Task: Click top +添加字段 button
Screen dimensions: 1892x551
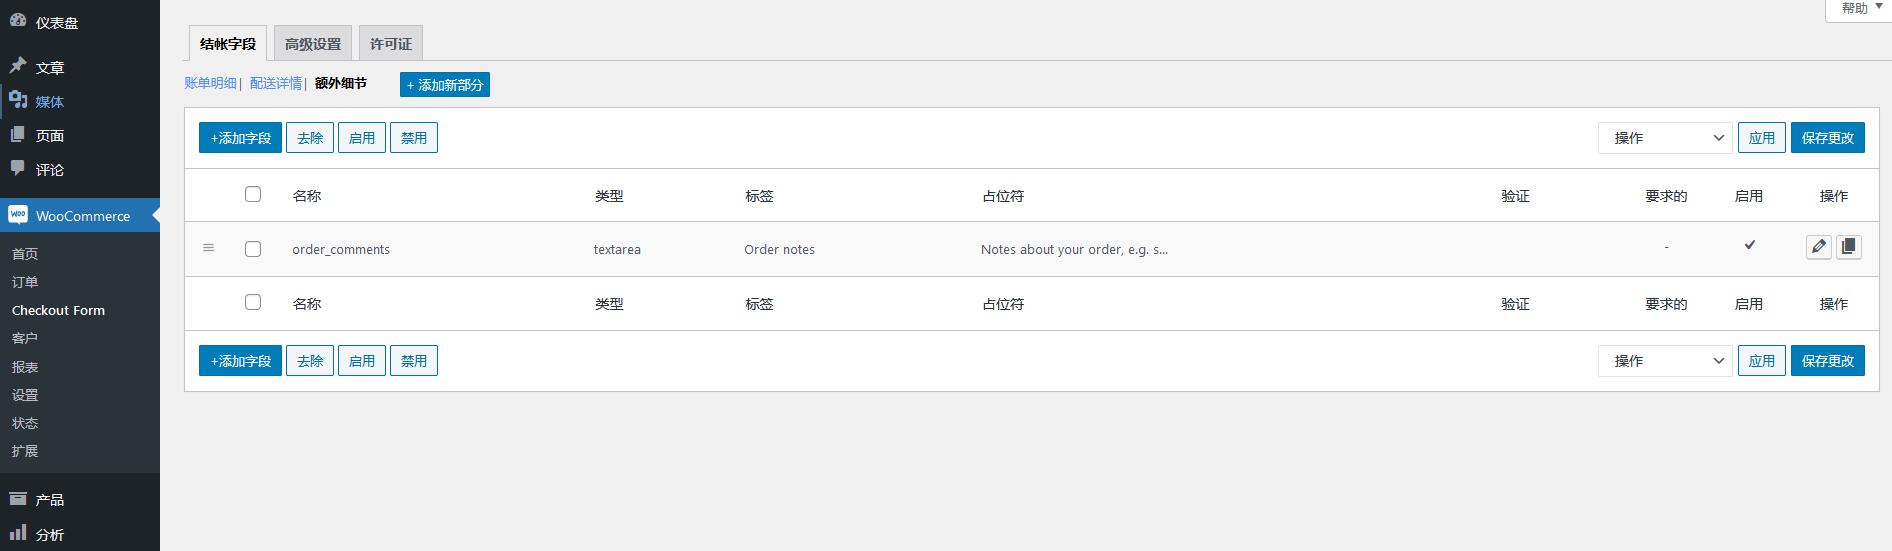Action: (240, 138)
